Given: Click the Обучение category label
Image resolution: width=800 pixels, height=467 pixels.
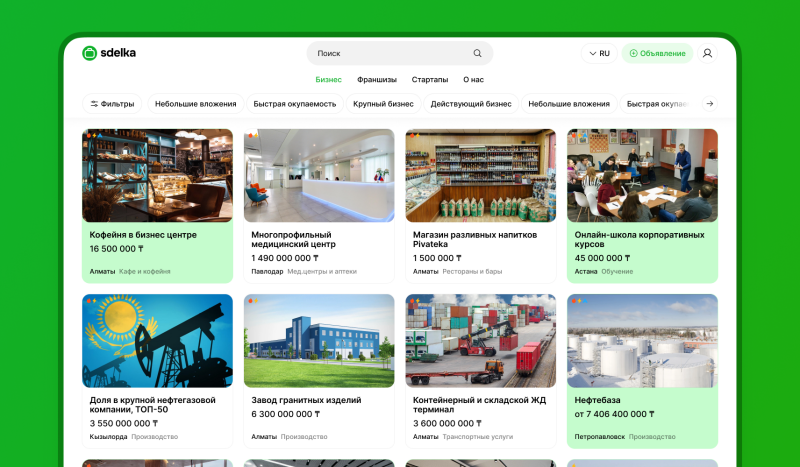Looking at the screenshot, I should [x=617, y=272].
